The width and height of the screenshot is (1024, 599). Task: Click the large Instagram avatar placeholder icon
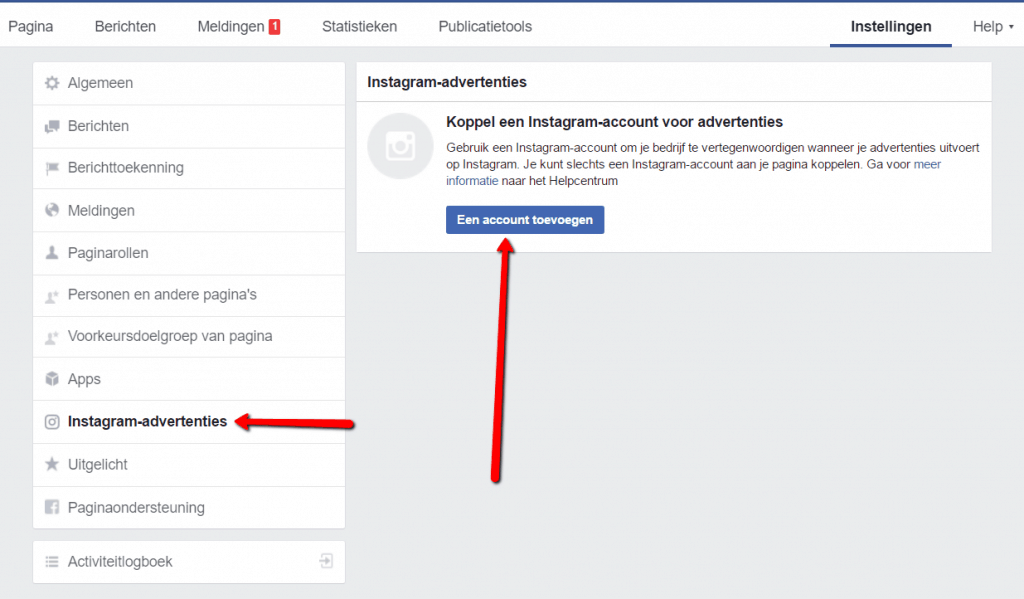[399, 146]
